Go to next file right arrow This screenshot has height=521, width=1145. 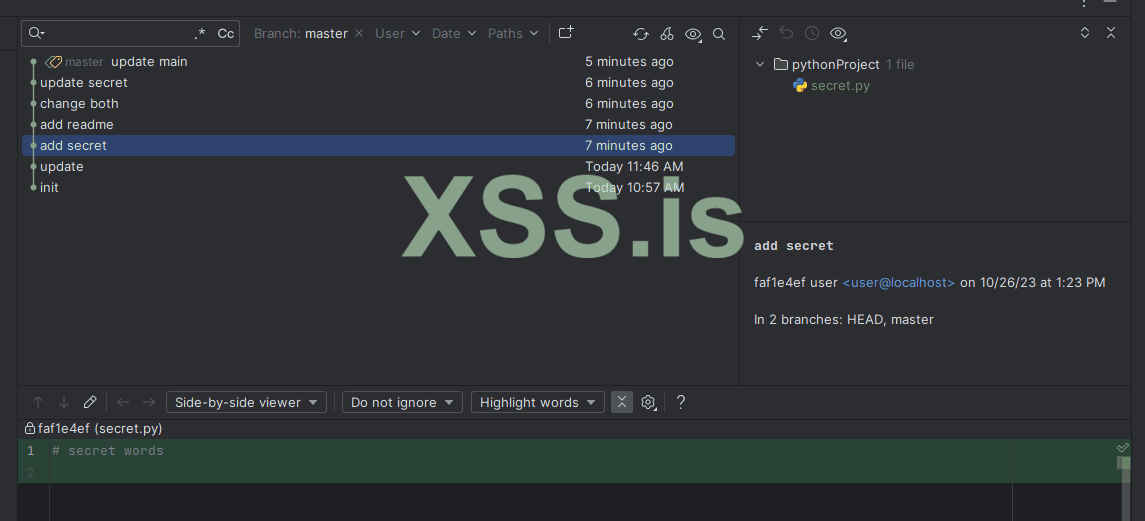point(149,402)
